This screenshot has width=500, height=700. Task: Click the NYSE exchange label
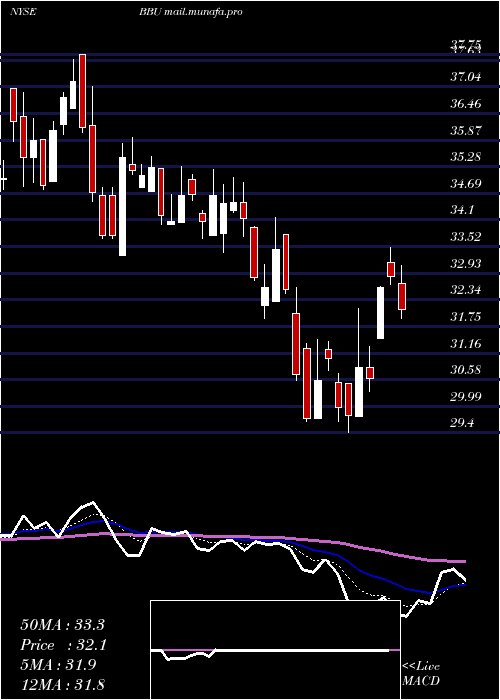tap(23, 12)
